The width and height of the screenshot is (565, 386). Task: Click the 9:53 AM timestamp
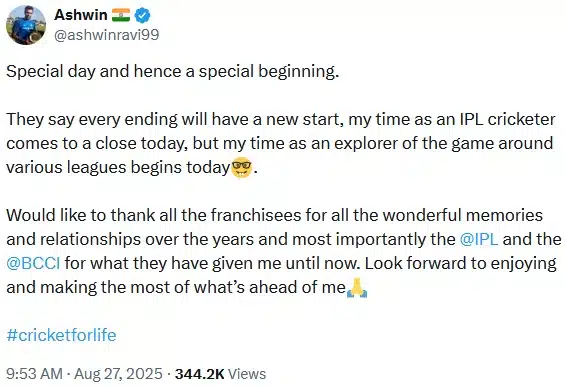[x=35, y=374]
